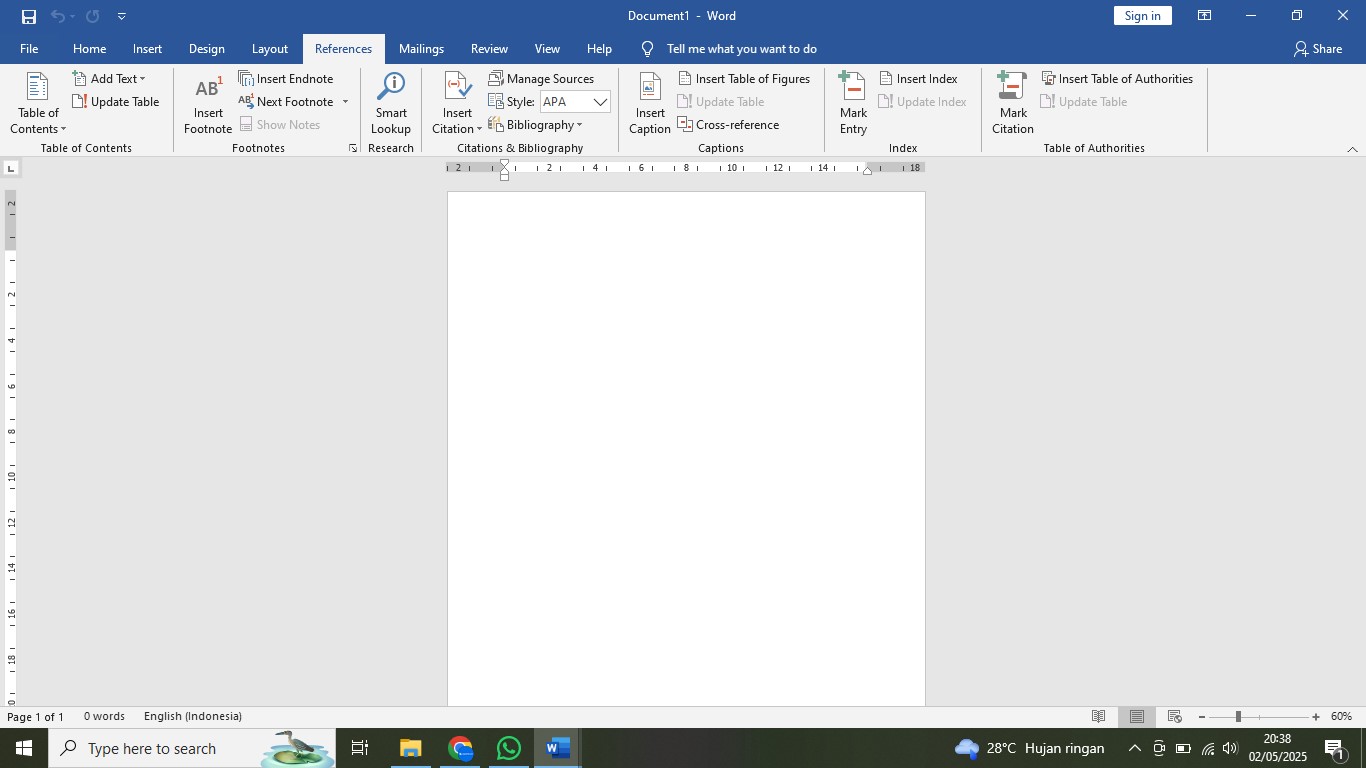Viewport: 1366px width, 768px height.
Task: Click the Tell me what you want to do field
Action: point(740,48)
